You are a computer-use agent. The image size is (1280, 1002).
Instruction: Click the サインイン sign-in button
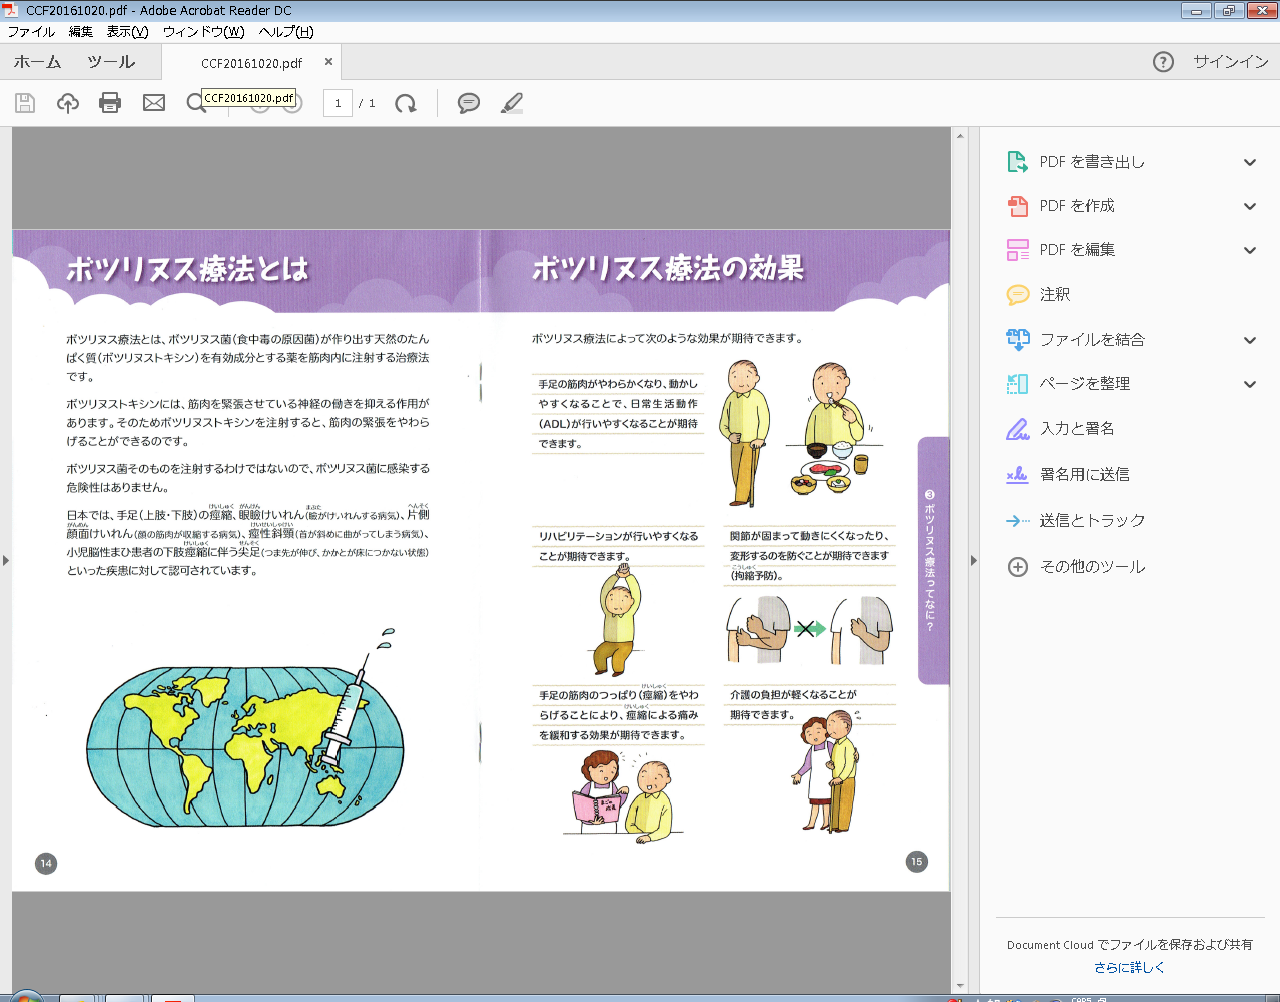(x=1231, y=62)
